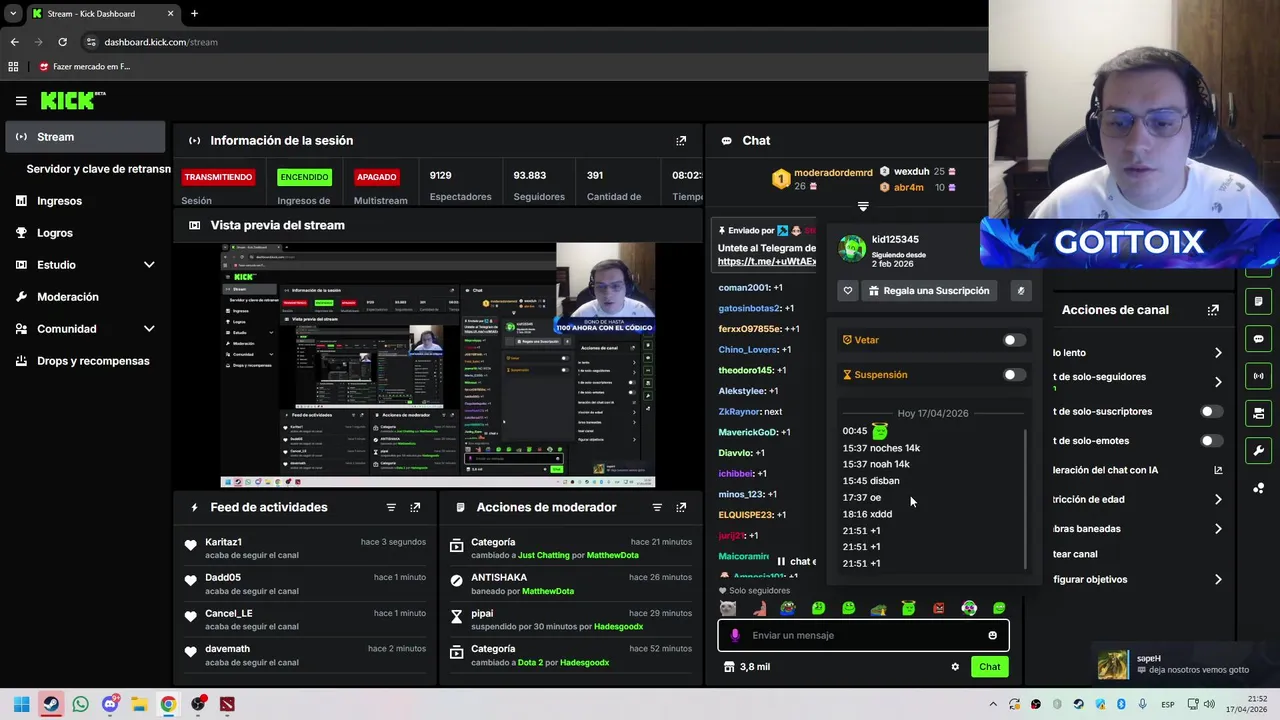Pop out the Acciones de canal panel
The width and height of the screenshot is (1280, 720).
pyautogui.click(x=1213, y=310)
